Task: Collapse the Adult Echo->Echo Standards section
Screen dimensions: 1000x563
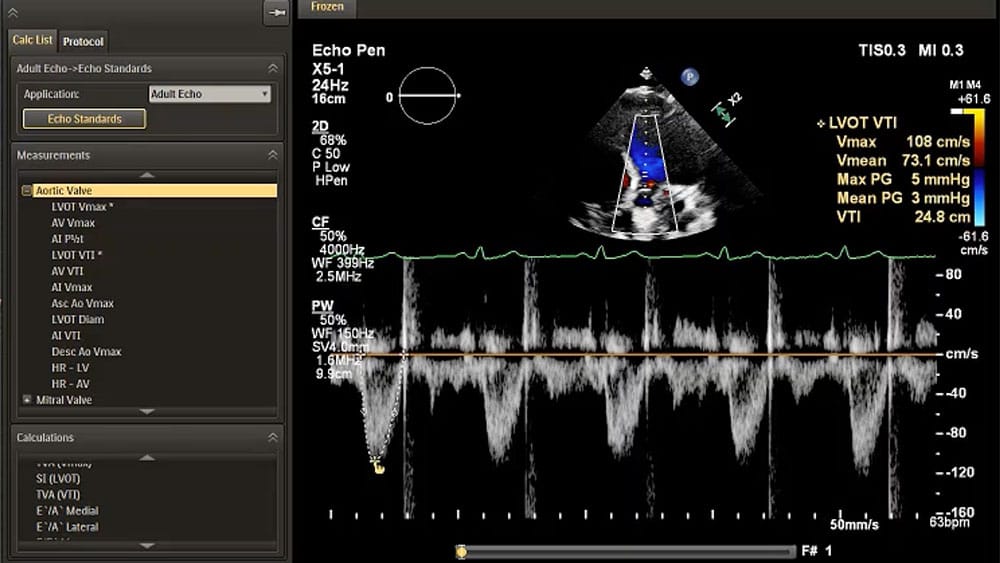Action: point(273,68)
